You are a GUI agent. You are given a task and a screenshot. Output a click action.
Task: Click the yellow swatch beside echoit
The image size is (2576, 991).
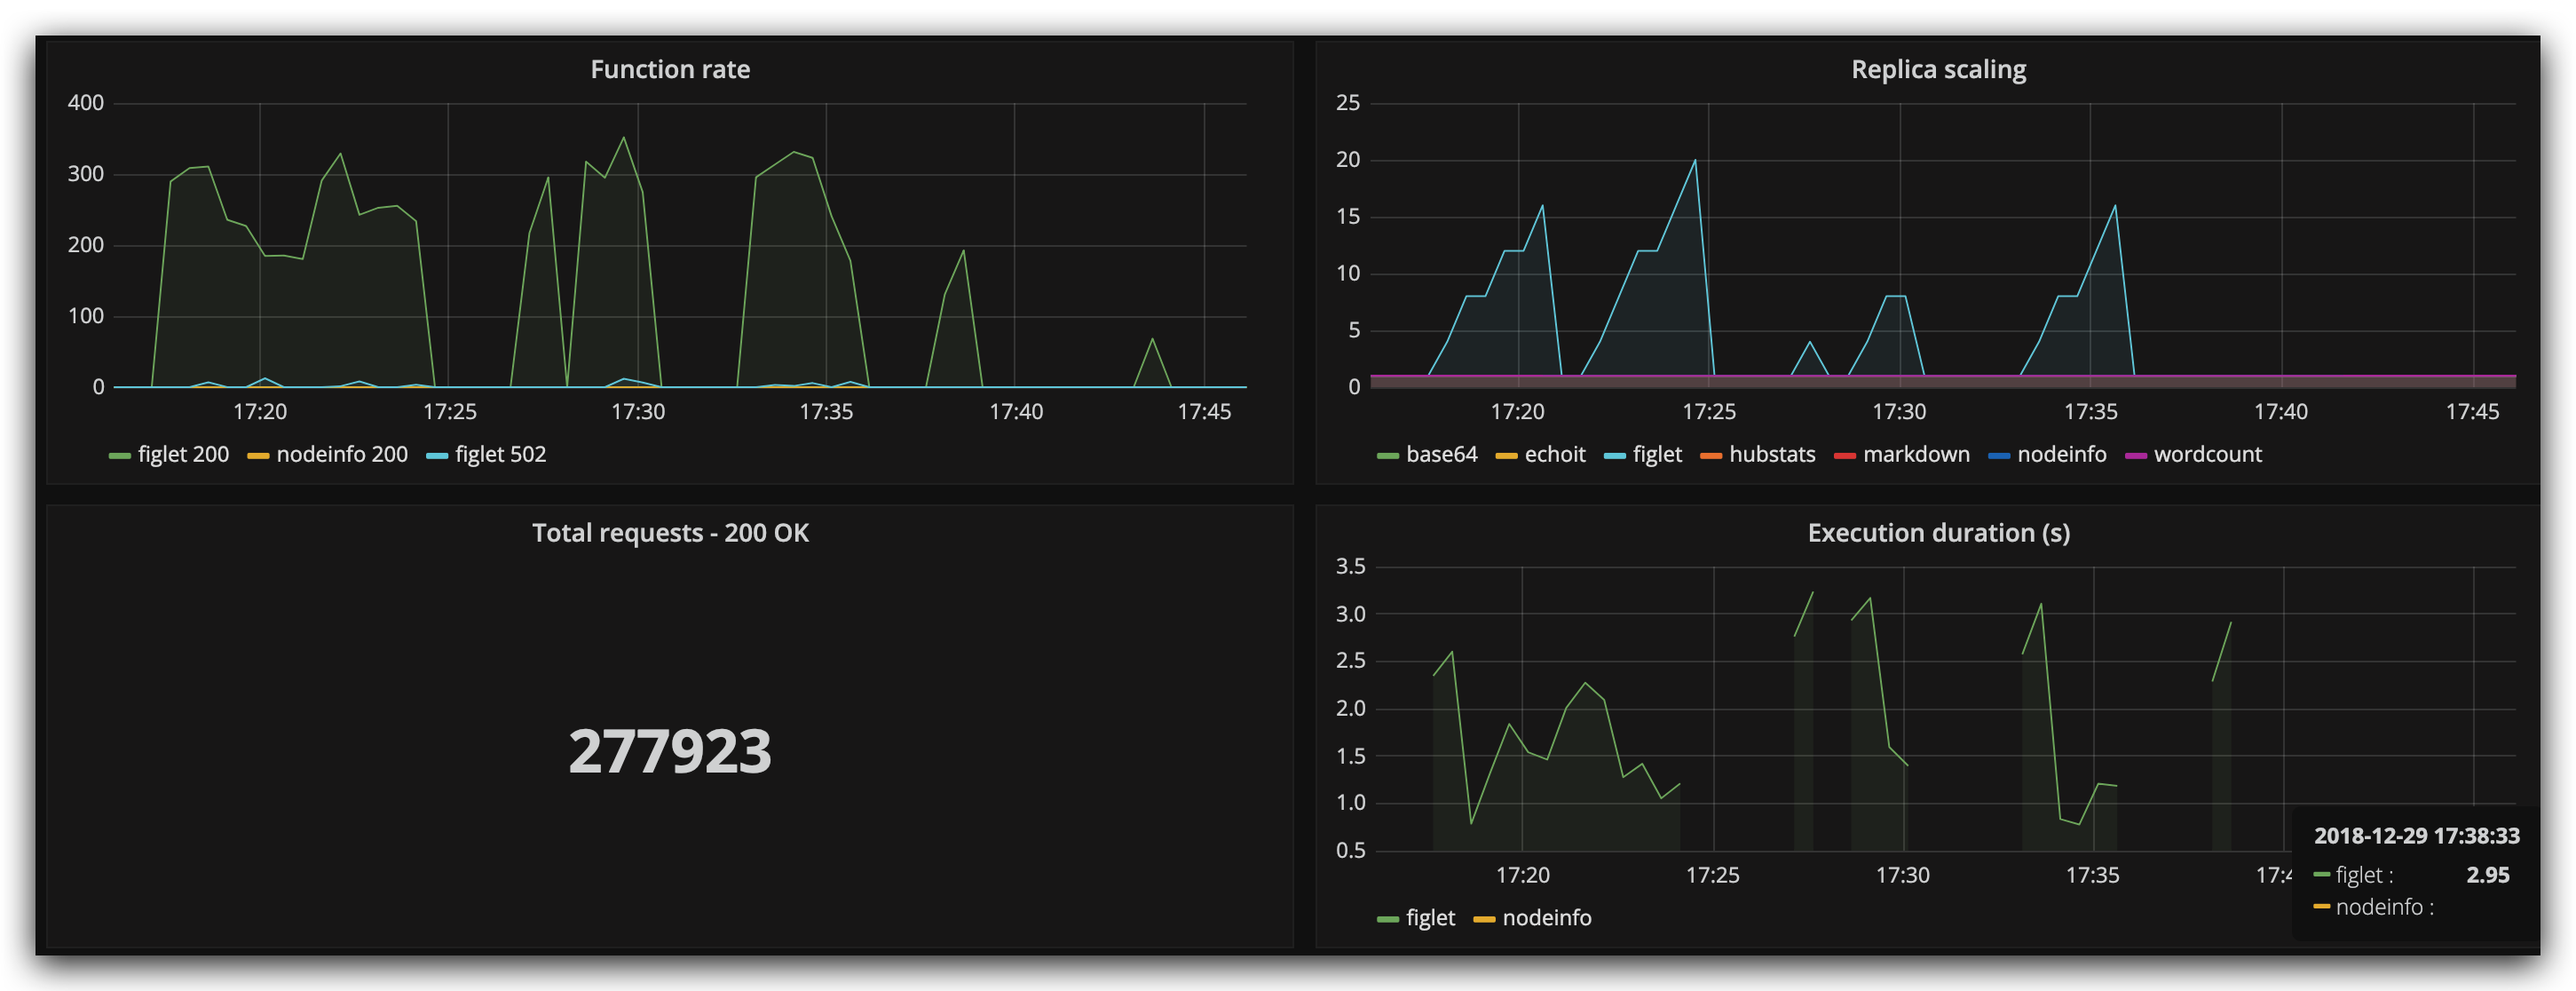tap(1506, 456)
